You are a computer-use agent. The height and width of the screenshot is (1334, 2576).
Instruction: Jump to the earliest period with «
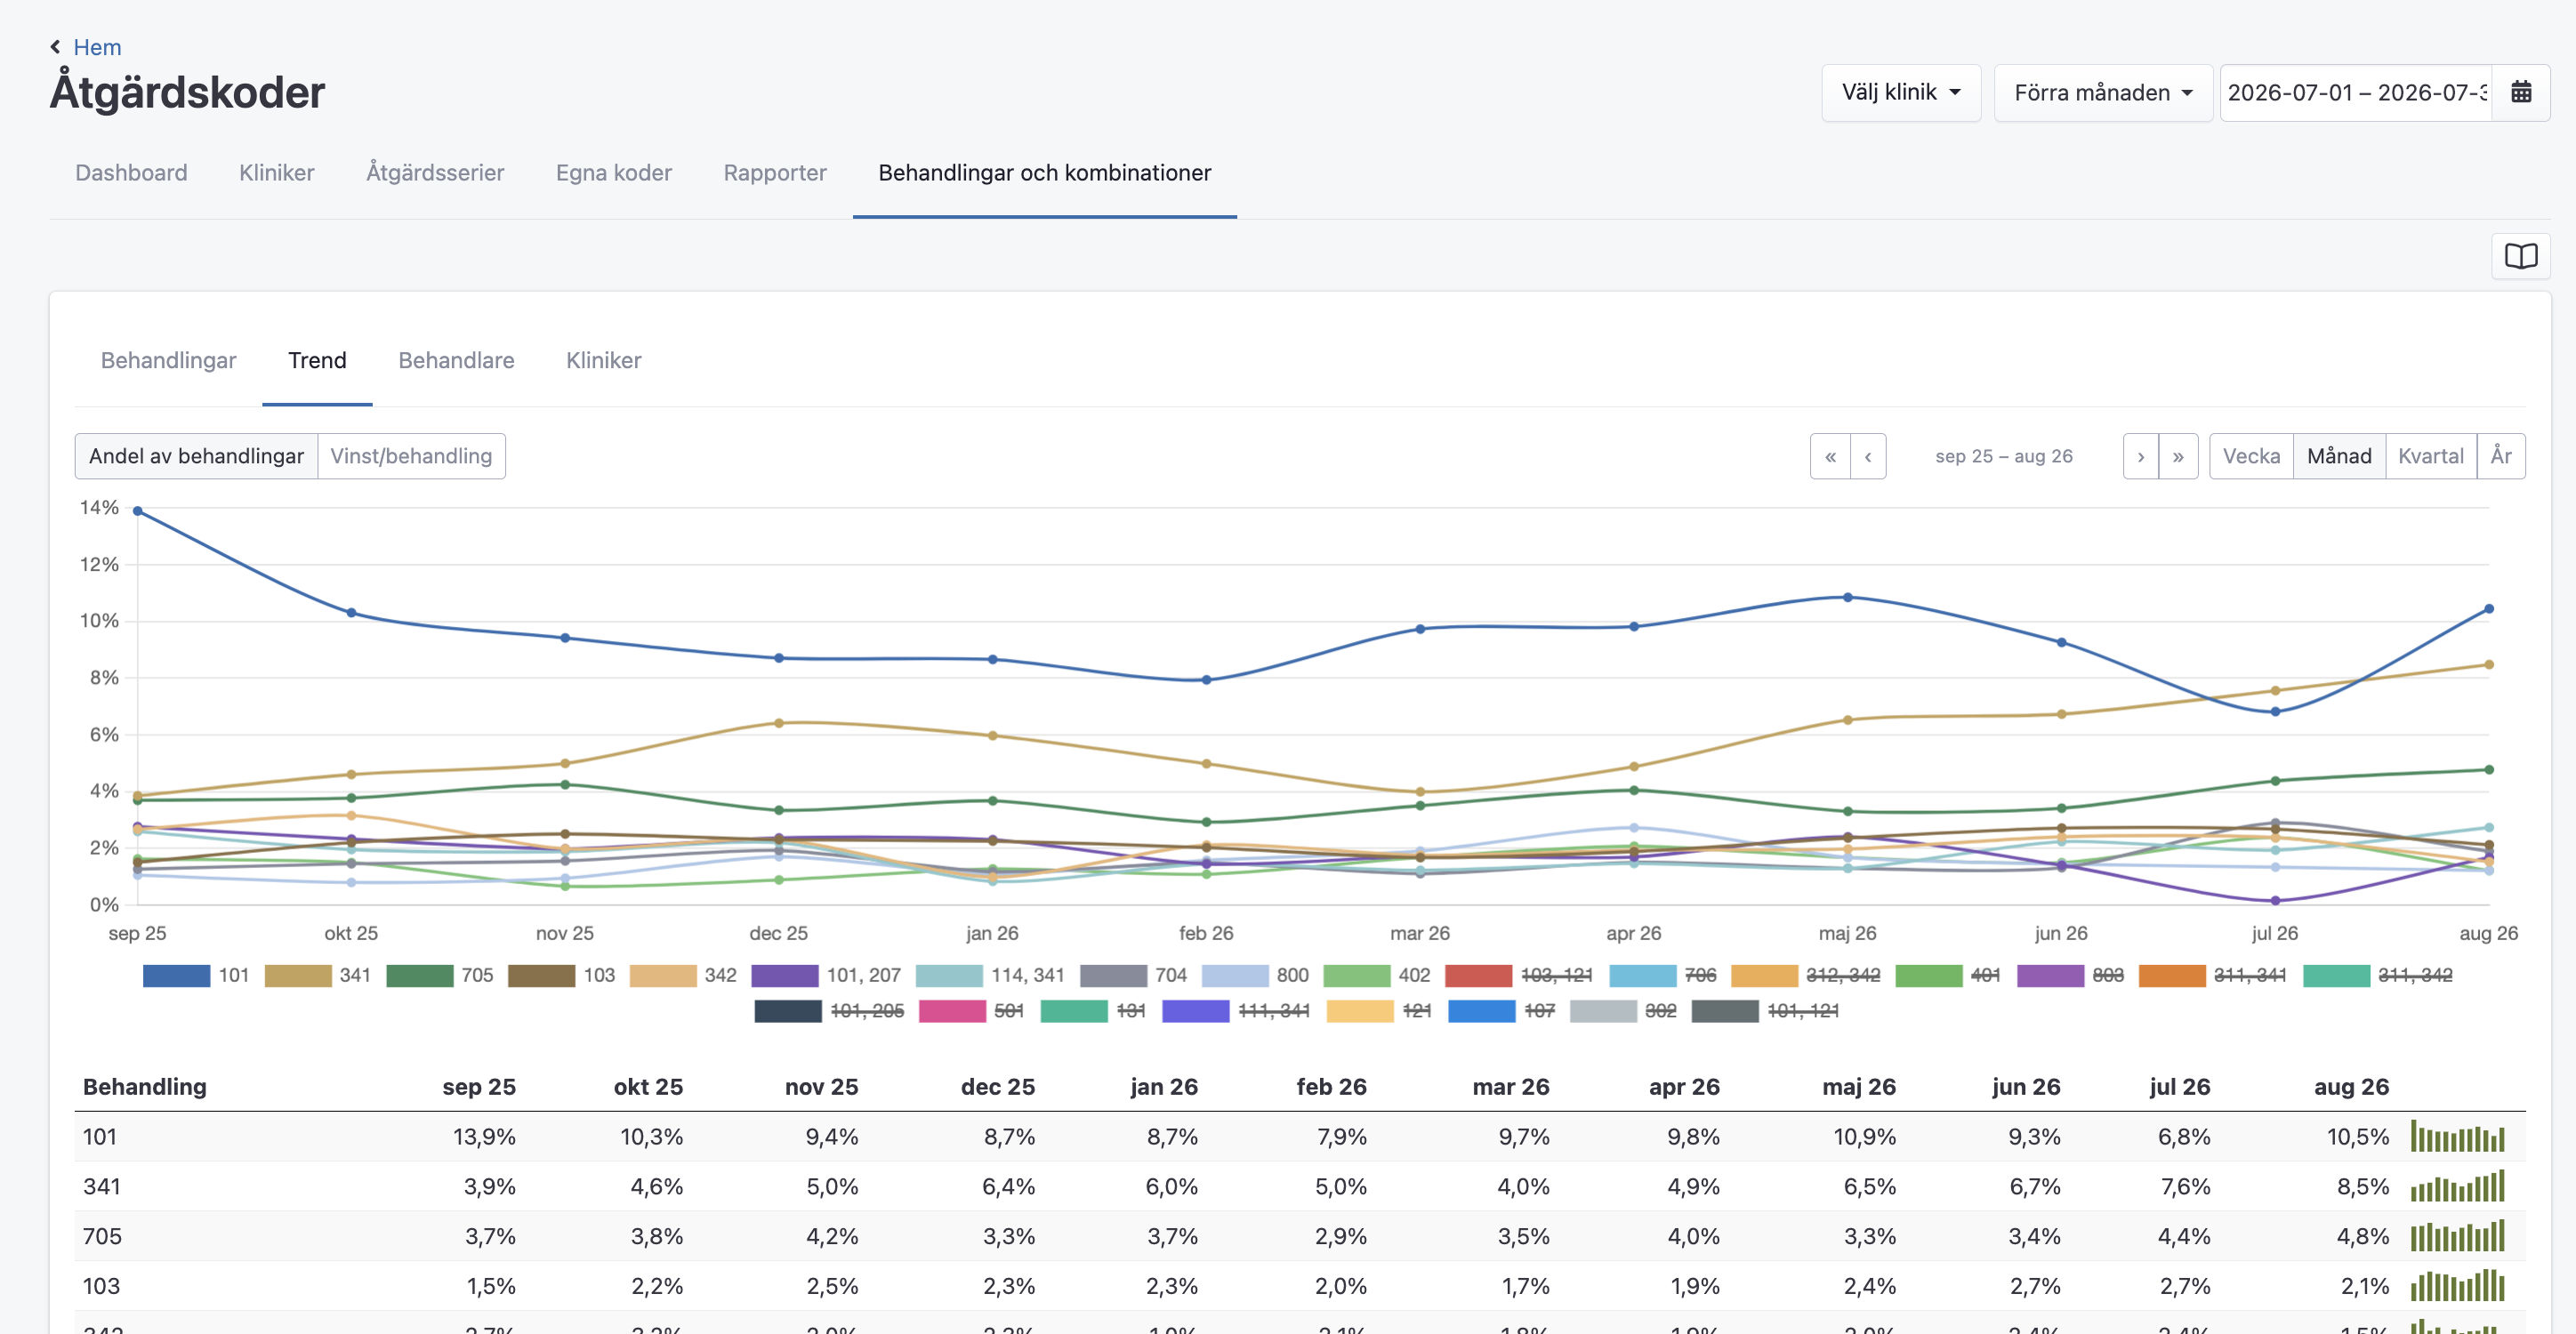(1830, 456)
